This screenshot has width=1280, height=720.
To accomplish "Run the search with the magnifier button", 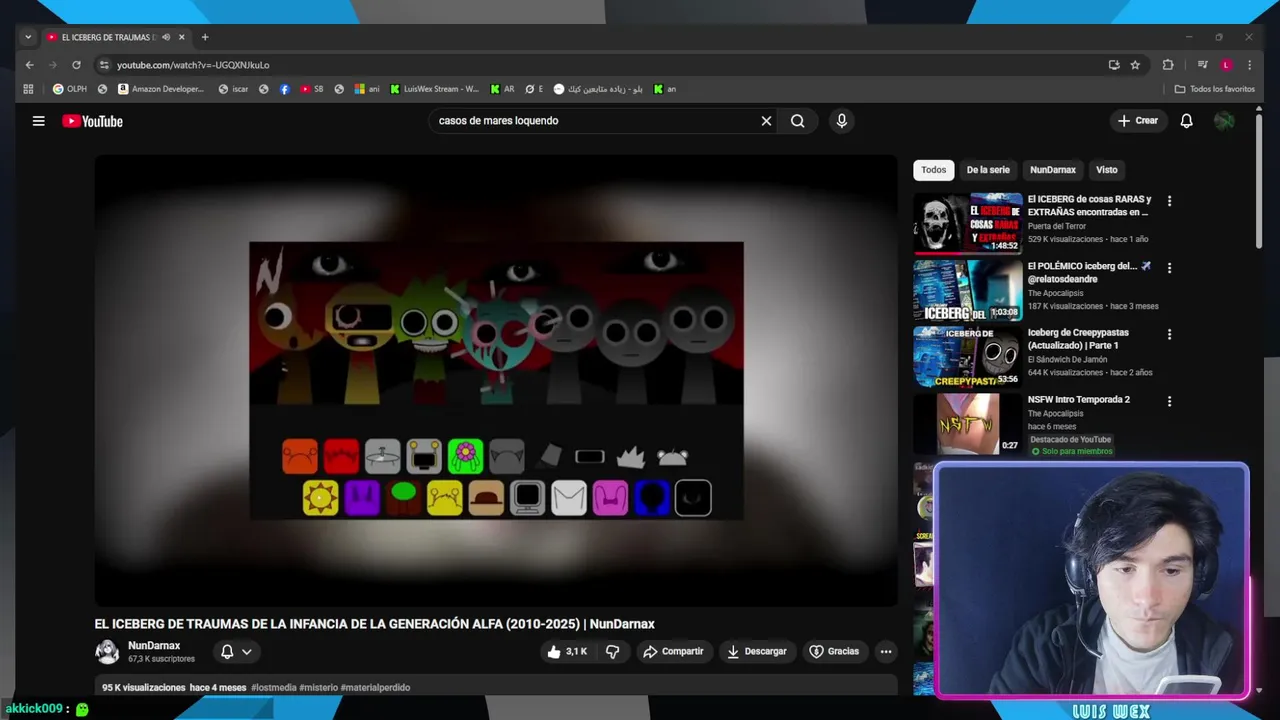I will pos(797,121).
